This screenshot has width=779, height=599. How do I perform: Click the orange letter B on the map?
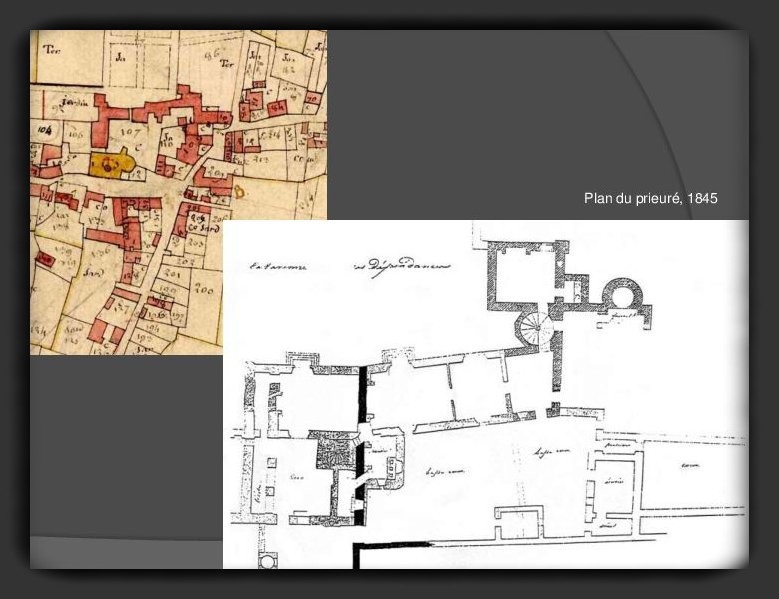click(x=238, y=188)
